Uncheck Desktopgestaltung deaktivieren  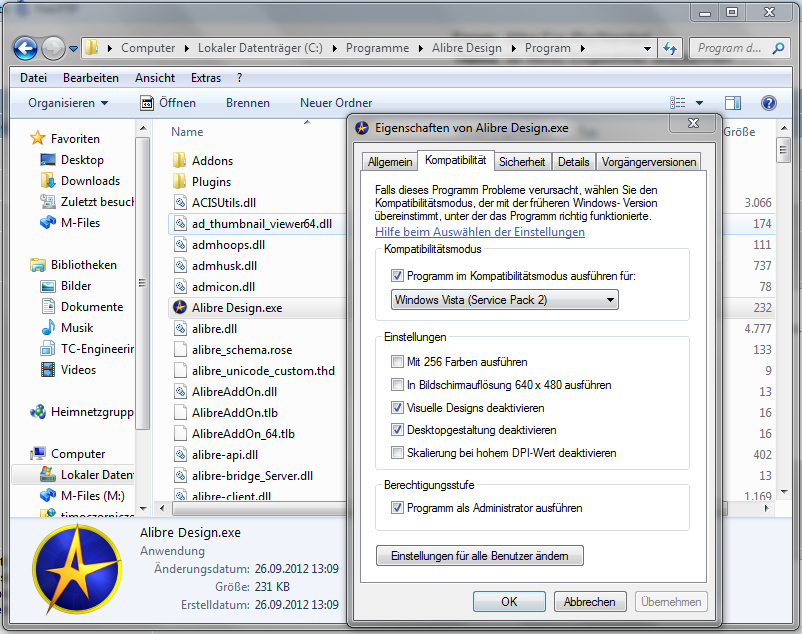click(397, 429)
